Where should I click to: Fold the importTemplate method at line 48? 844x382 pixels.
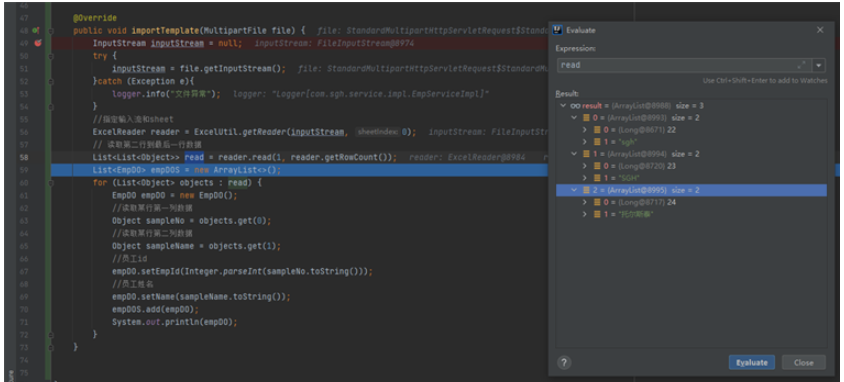(x=51, y=31)
